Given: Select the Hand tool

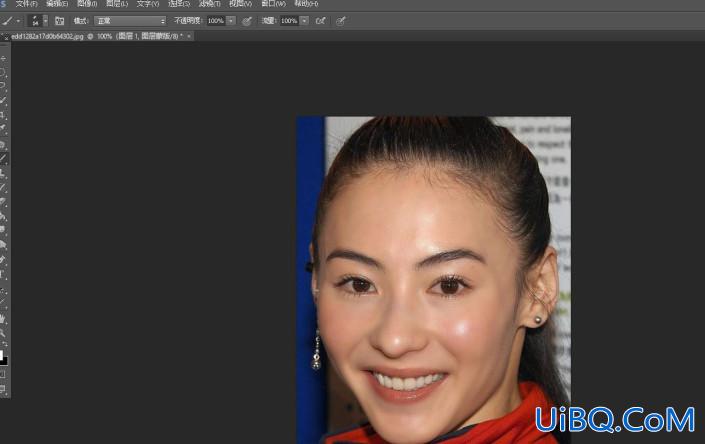Looking at the screenshot, I should pos(3,319).
